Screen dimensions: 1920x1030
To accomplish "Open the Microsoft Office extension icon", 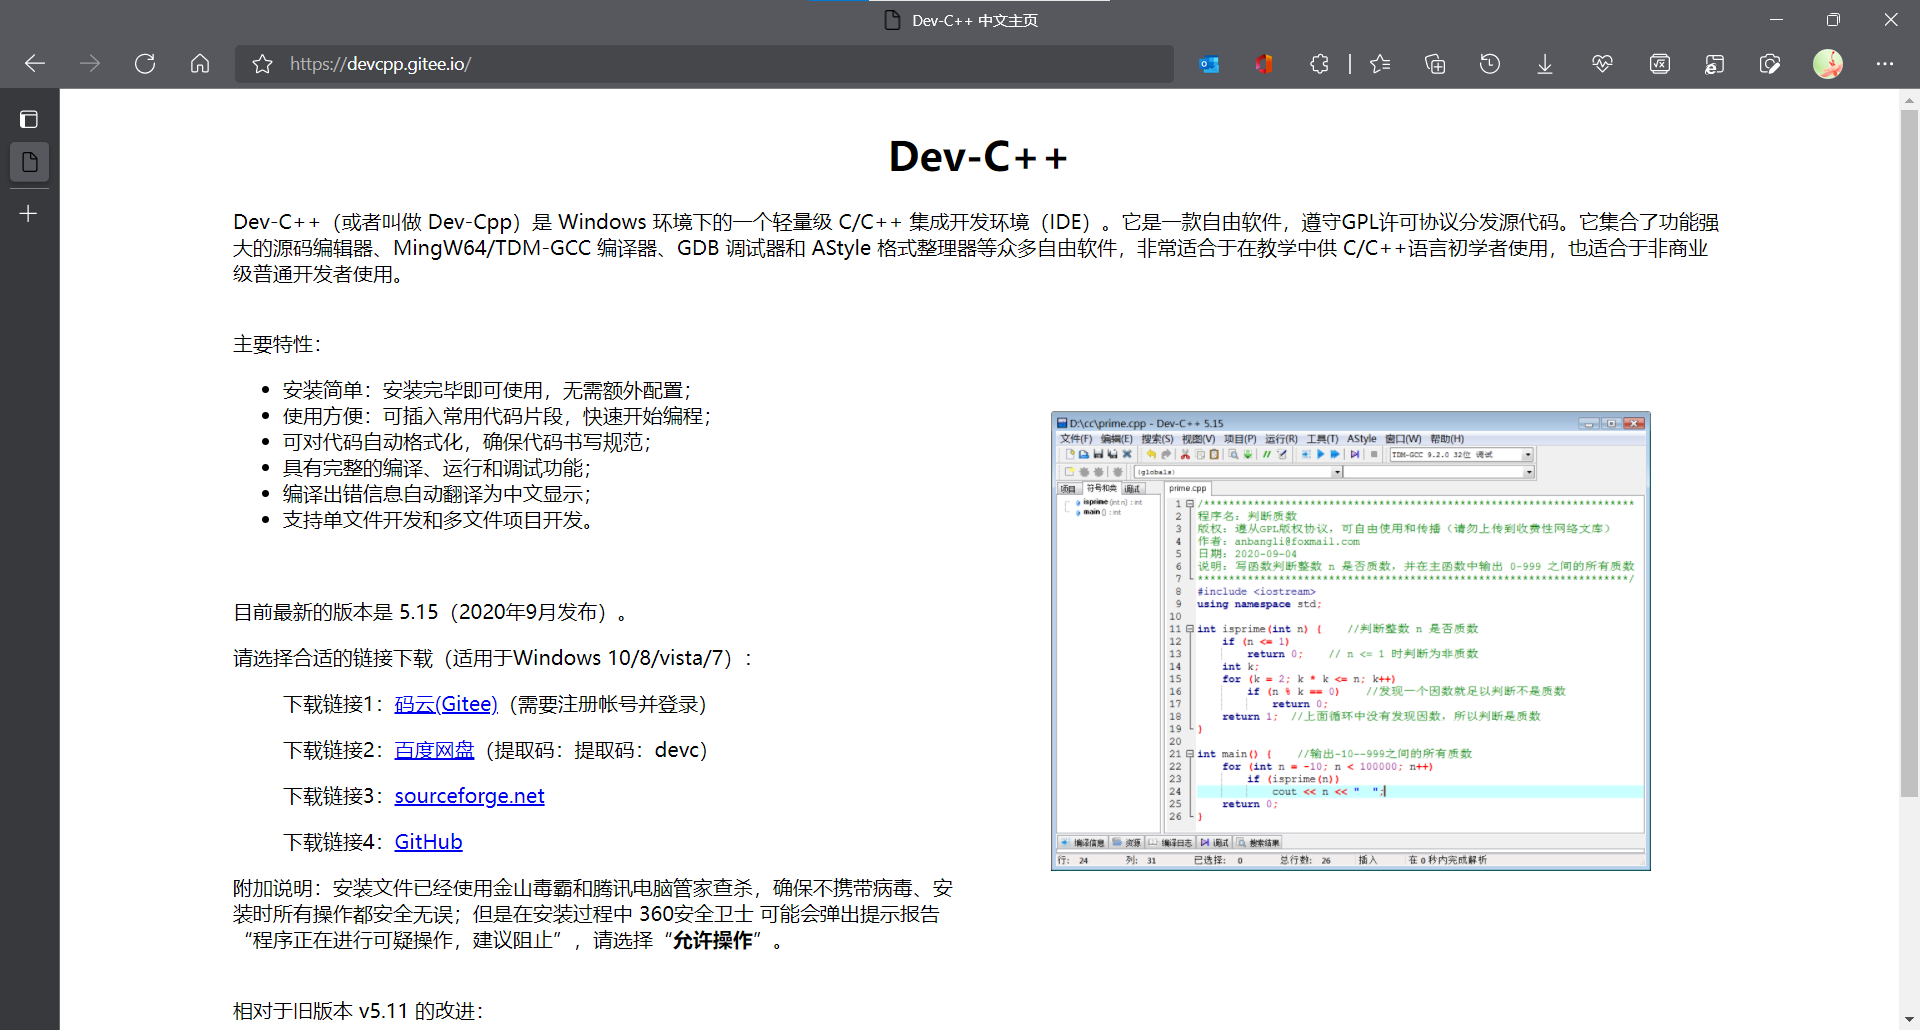I will (x=1264, y=64).
